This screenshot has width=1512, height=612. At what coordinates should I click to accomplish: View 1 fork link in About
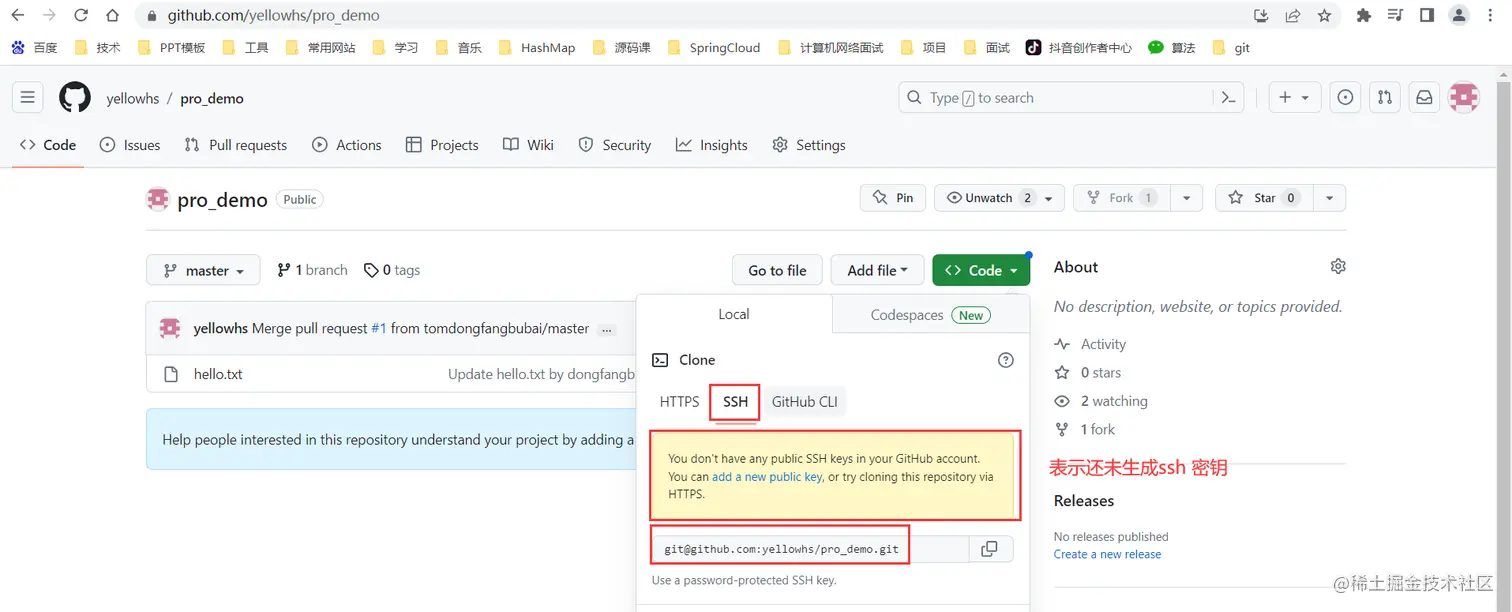1085,429
